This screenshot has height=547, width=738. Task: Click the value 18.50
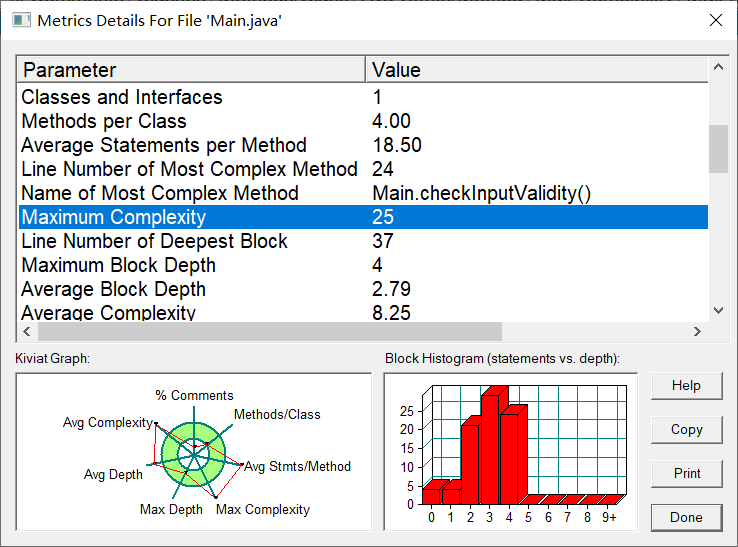(x=397, y=145)
